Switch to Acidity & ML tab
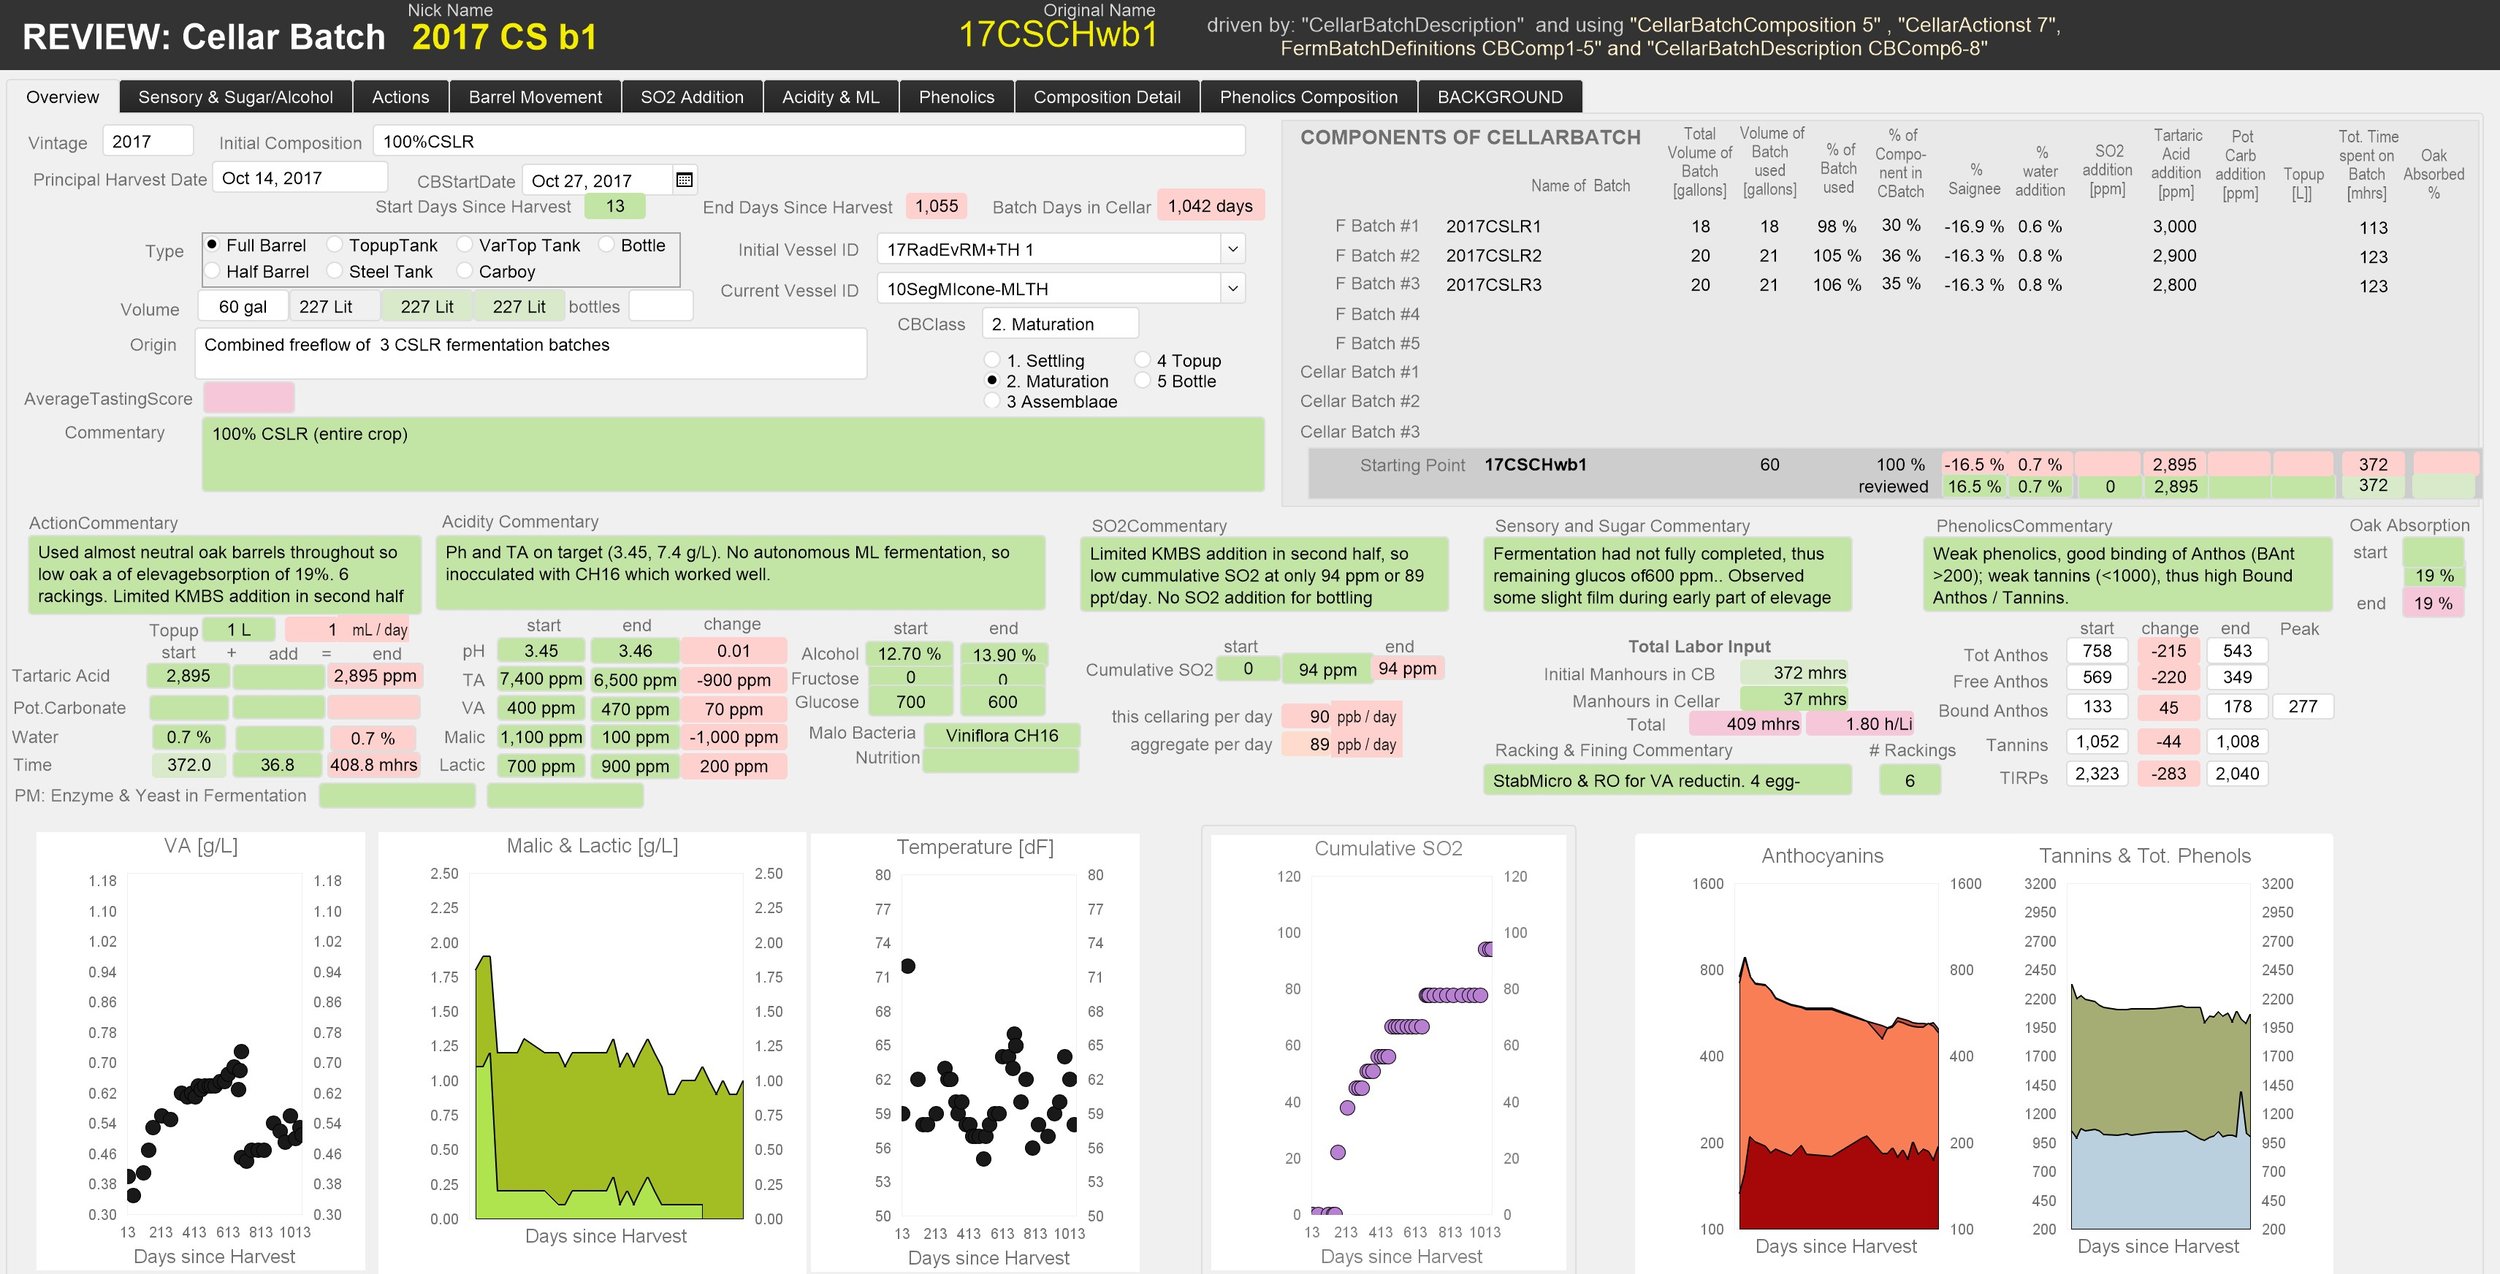 [x=831, y=97]
